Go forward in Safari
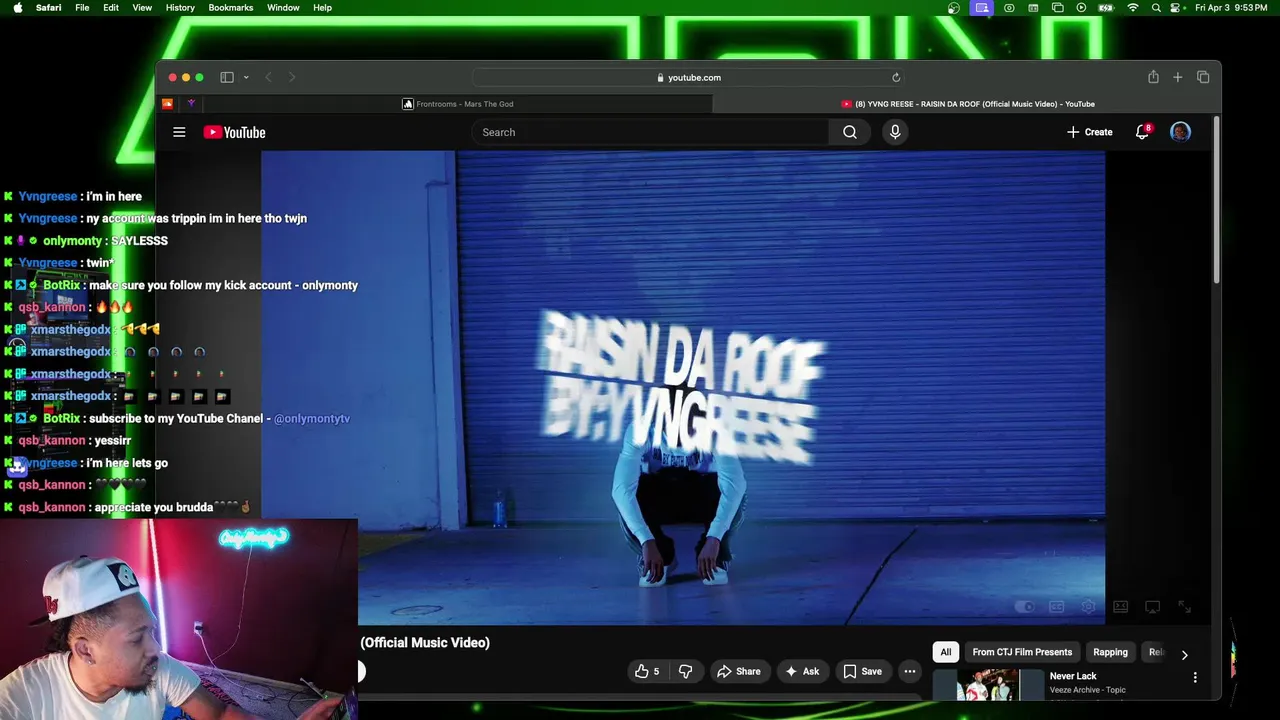 click(292, 77)
